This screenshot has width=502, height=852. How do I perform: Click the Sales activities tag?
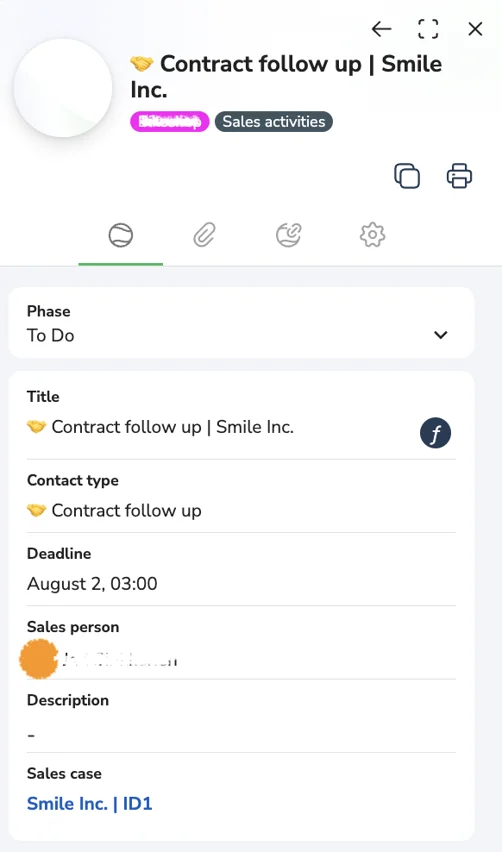tap(274, 122)
